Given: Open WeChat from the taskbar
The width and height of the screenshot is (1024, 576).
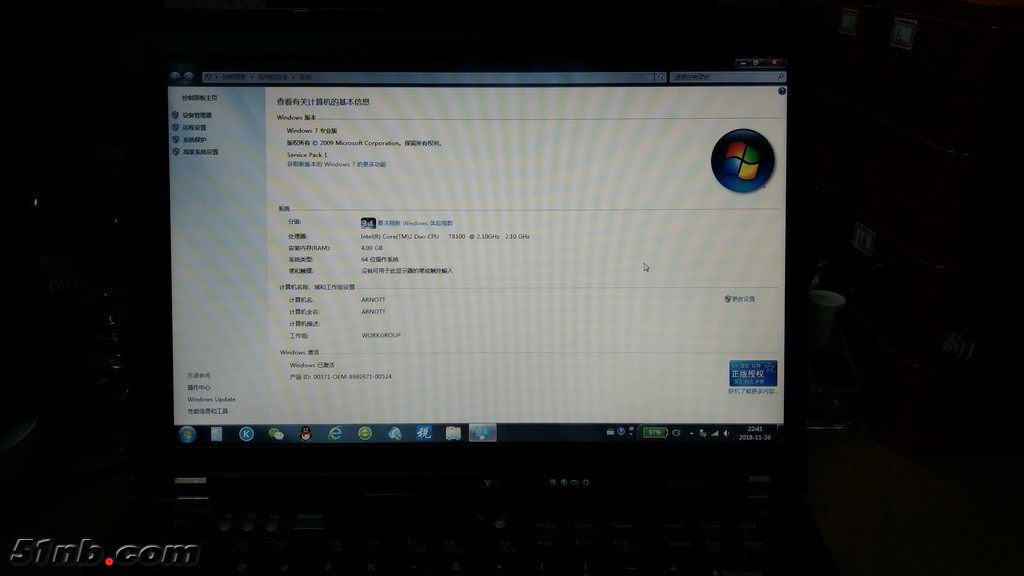Looking at the screenshot, I should pos(276,434).
